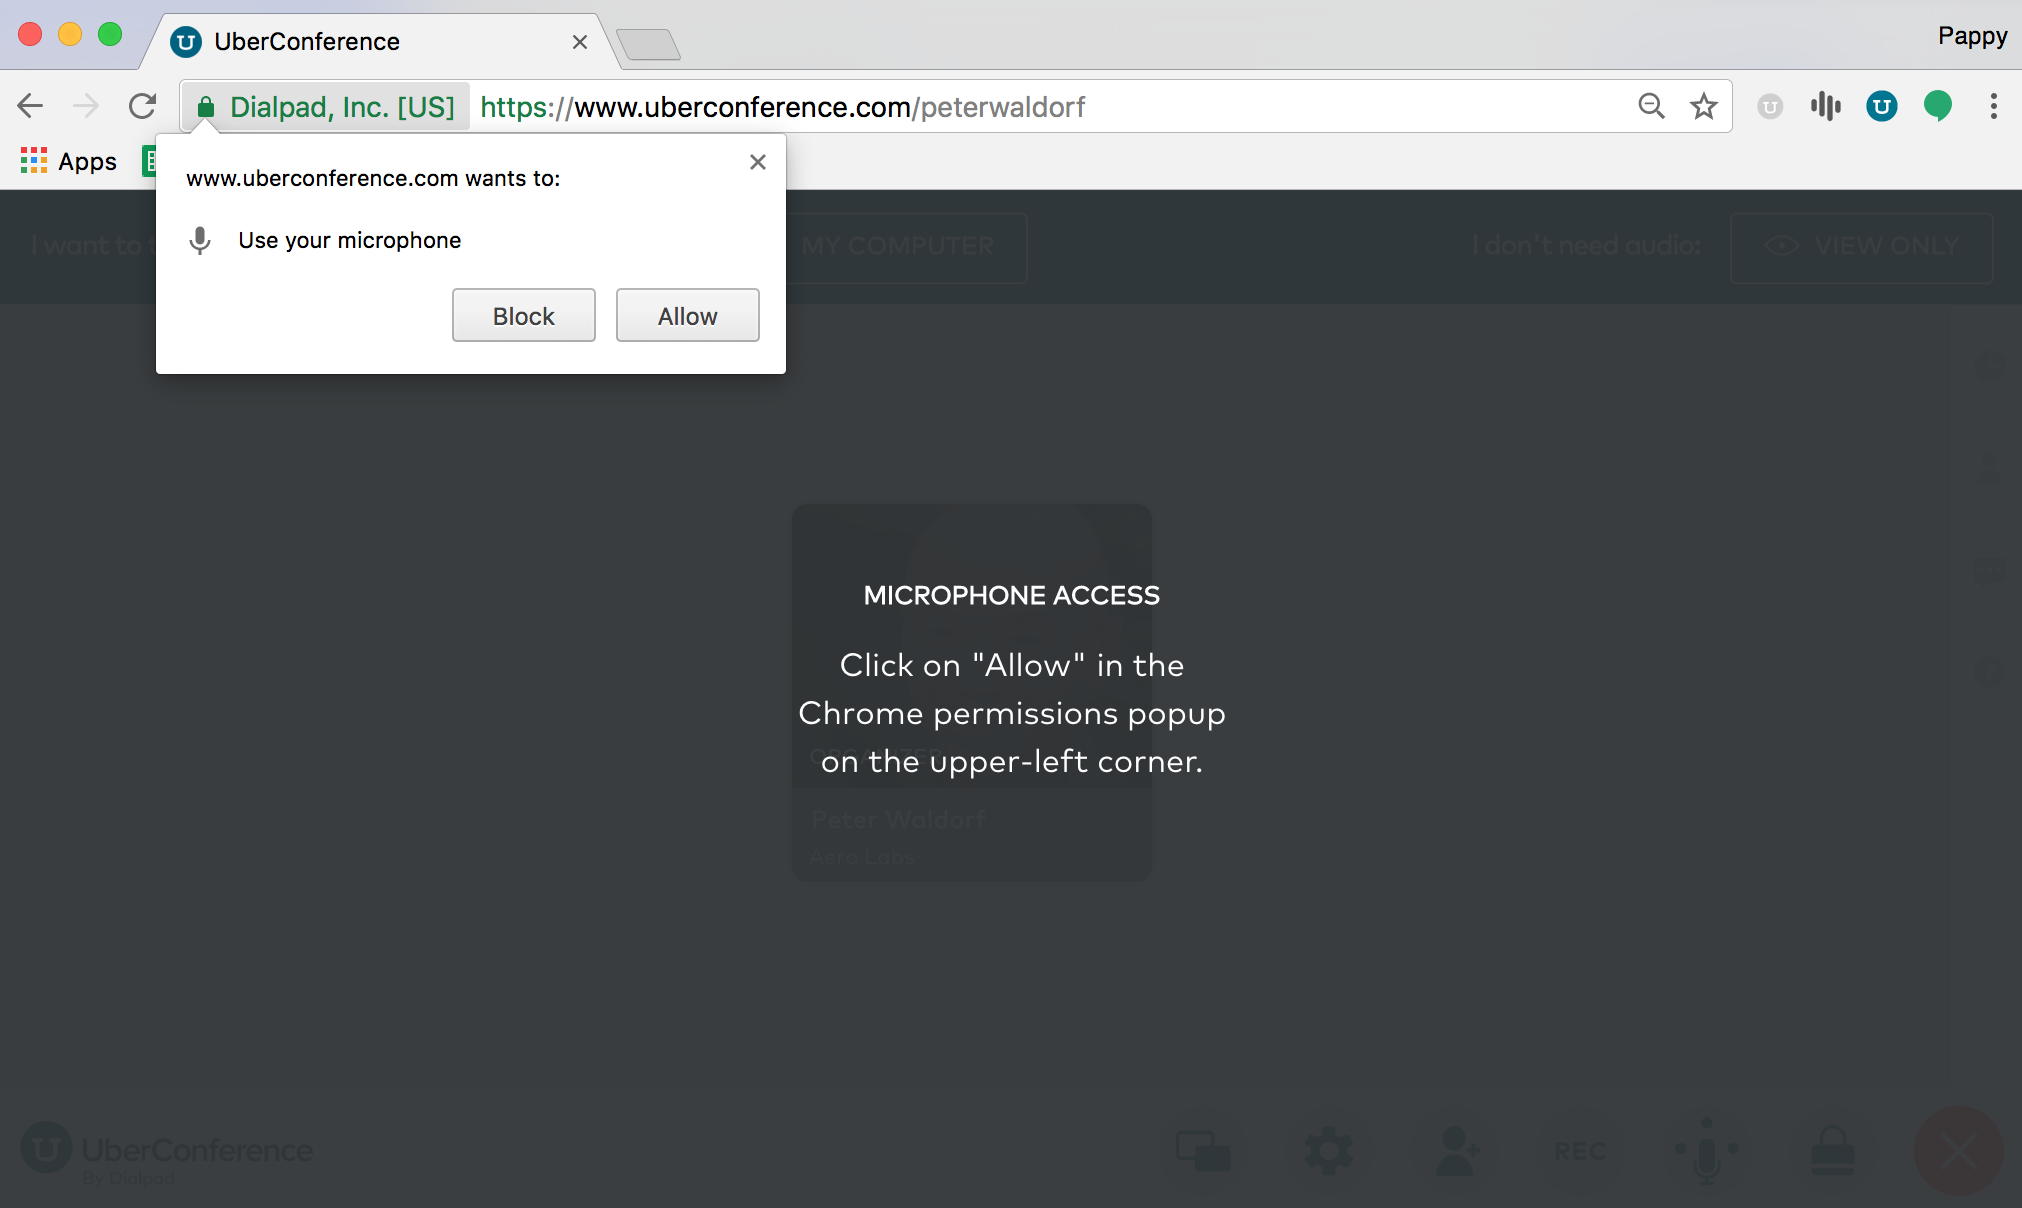Viewport: 2022px width, 1208px height.
Task: Reload the page with the refresh icon
Action: tap(143, 106)
